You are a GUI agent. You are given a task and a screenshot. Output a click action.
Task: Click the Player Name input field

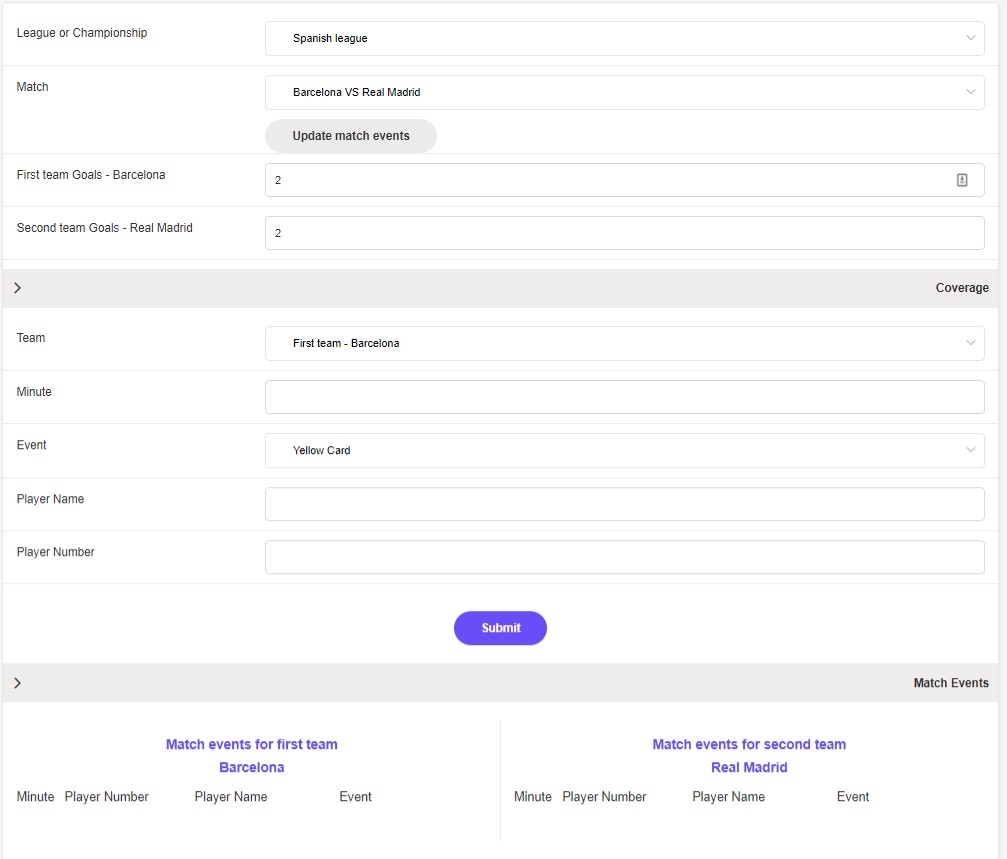(624, 504)
